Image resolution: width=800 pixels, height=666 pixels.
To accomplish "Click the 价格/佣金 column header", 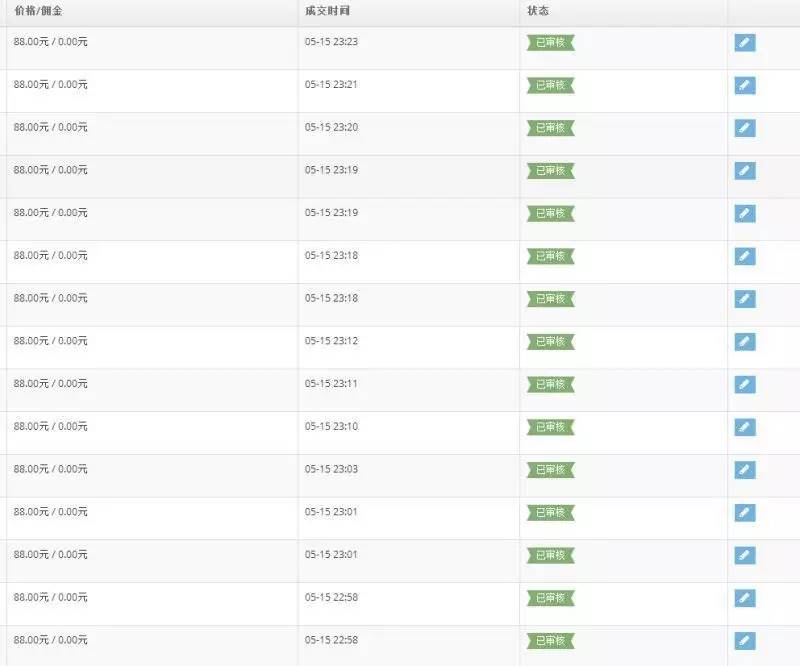I will pos(37,11).
